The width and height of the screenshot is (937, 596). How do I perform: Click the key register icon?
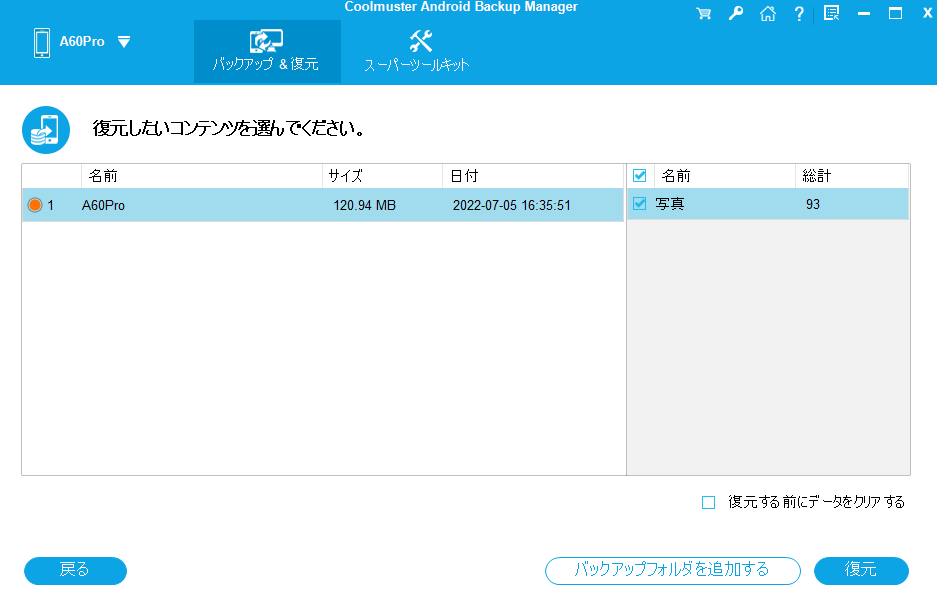coord(736,14)
